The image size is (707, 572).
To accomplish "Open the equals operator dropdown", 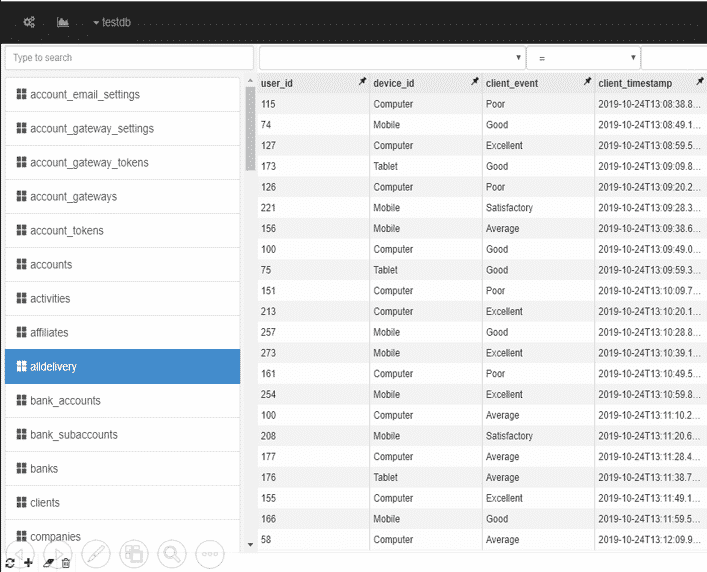I will point(583,58).
